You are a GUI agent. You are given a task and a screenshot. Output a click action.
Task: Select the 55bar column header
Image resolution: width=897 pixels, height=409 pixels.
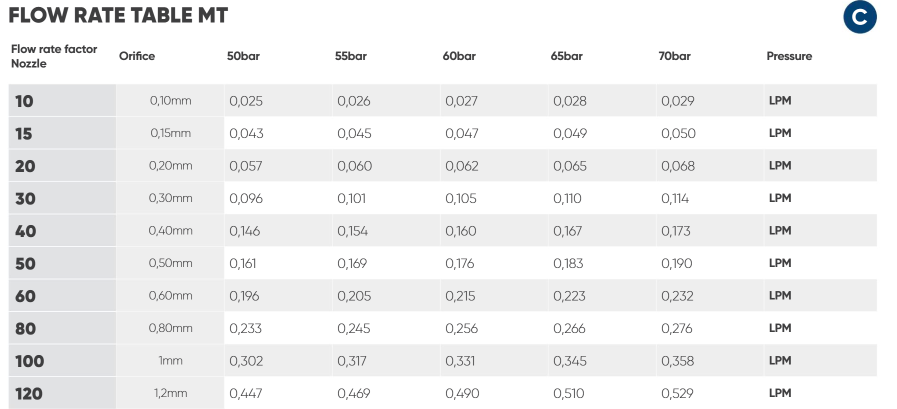tap(351, 56)
